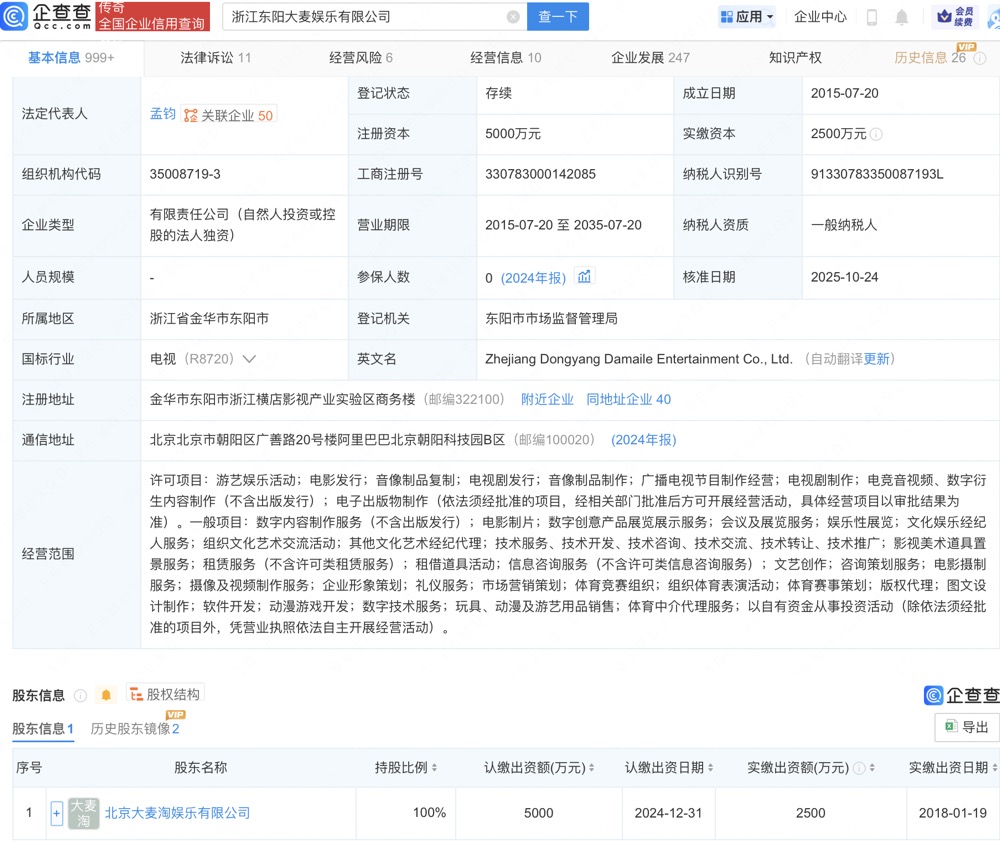The height and width of the screenshot is (841, 1000).
Task: Expand the 北京大麦淘娱乐 shareholder row
Action: coord(57,813)
